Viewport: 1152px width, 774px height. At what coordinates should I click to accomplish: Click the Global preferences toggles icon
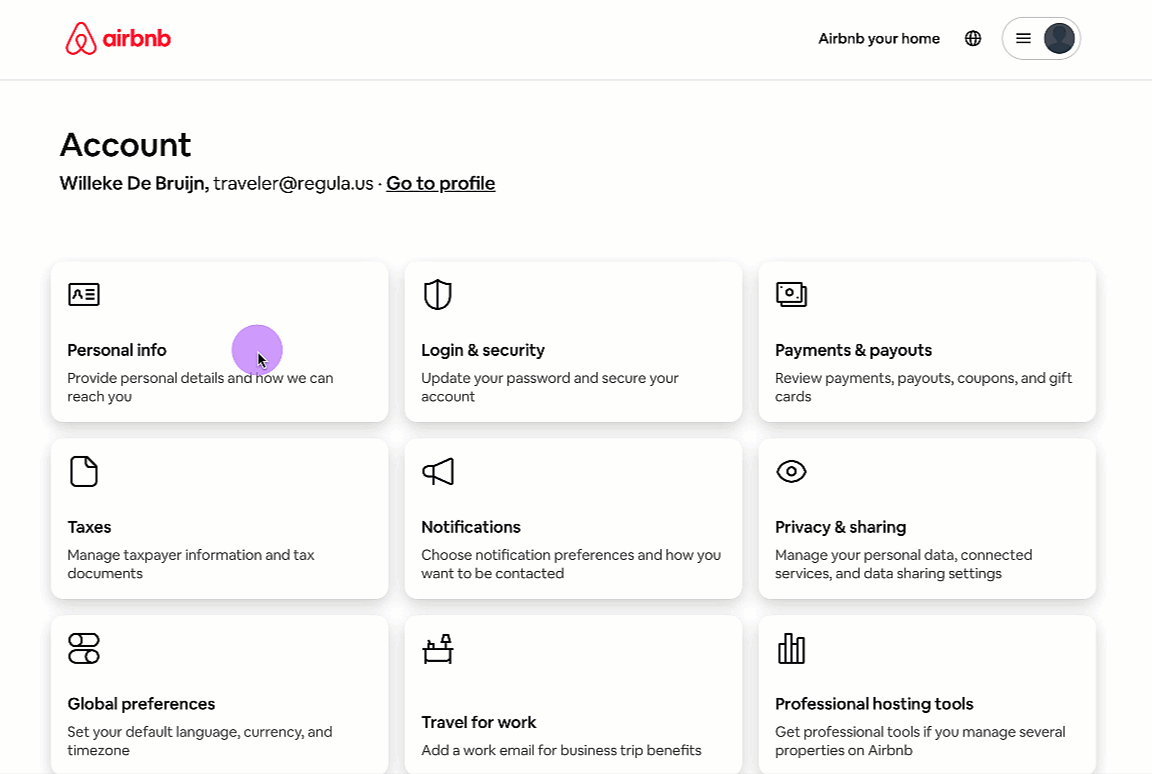pyautogui.click(x=84, y=648)
